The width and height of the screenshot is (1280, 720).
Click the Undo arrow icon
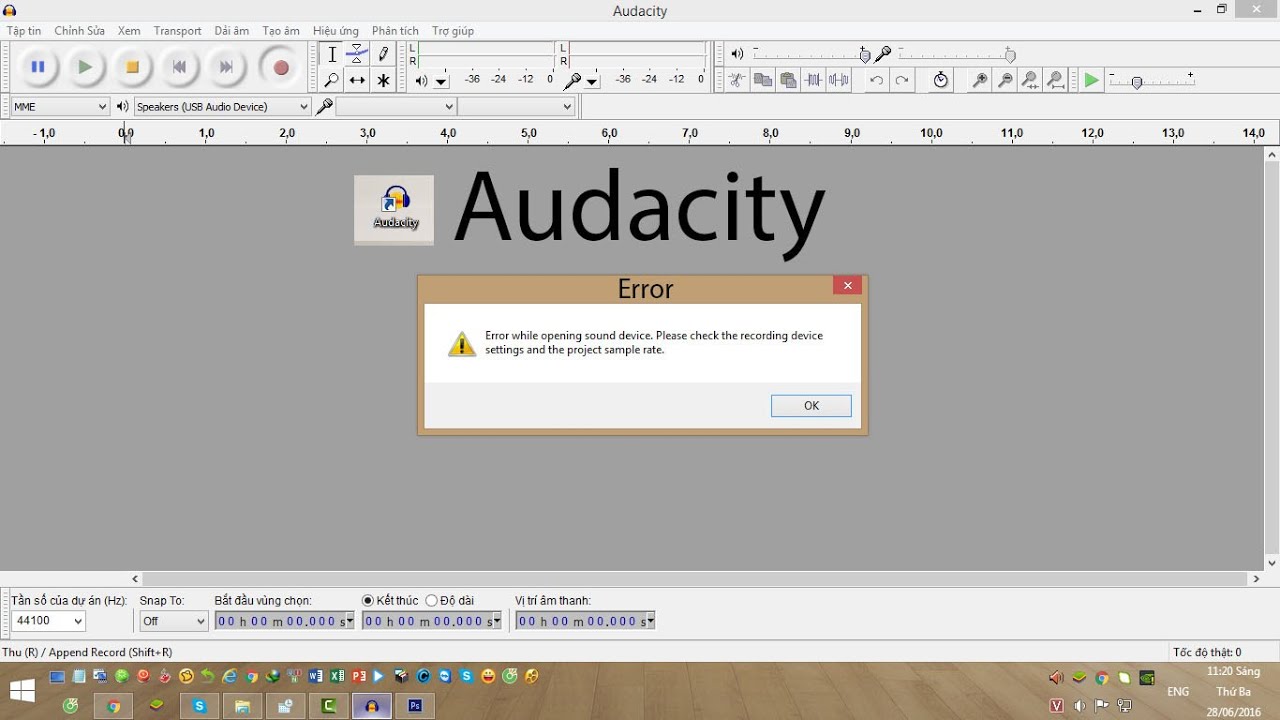click(x=876, y=80)
